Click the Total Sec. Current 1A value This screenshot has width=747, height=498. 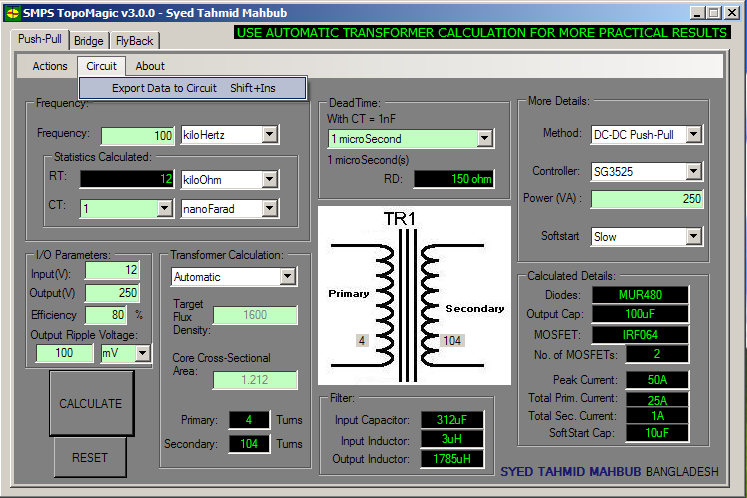pos(657,416)
